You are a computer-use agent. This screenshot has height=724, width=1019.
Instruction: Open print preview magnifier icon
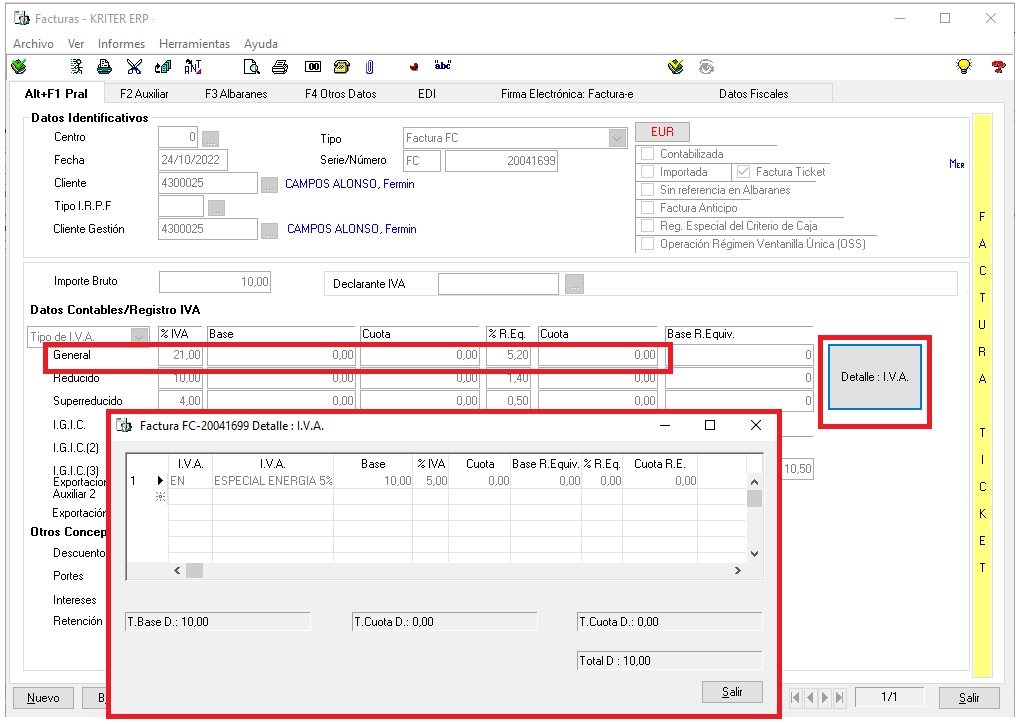252,66
